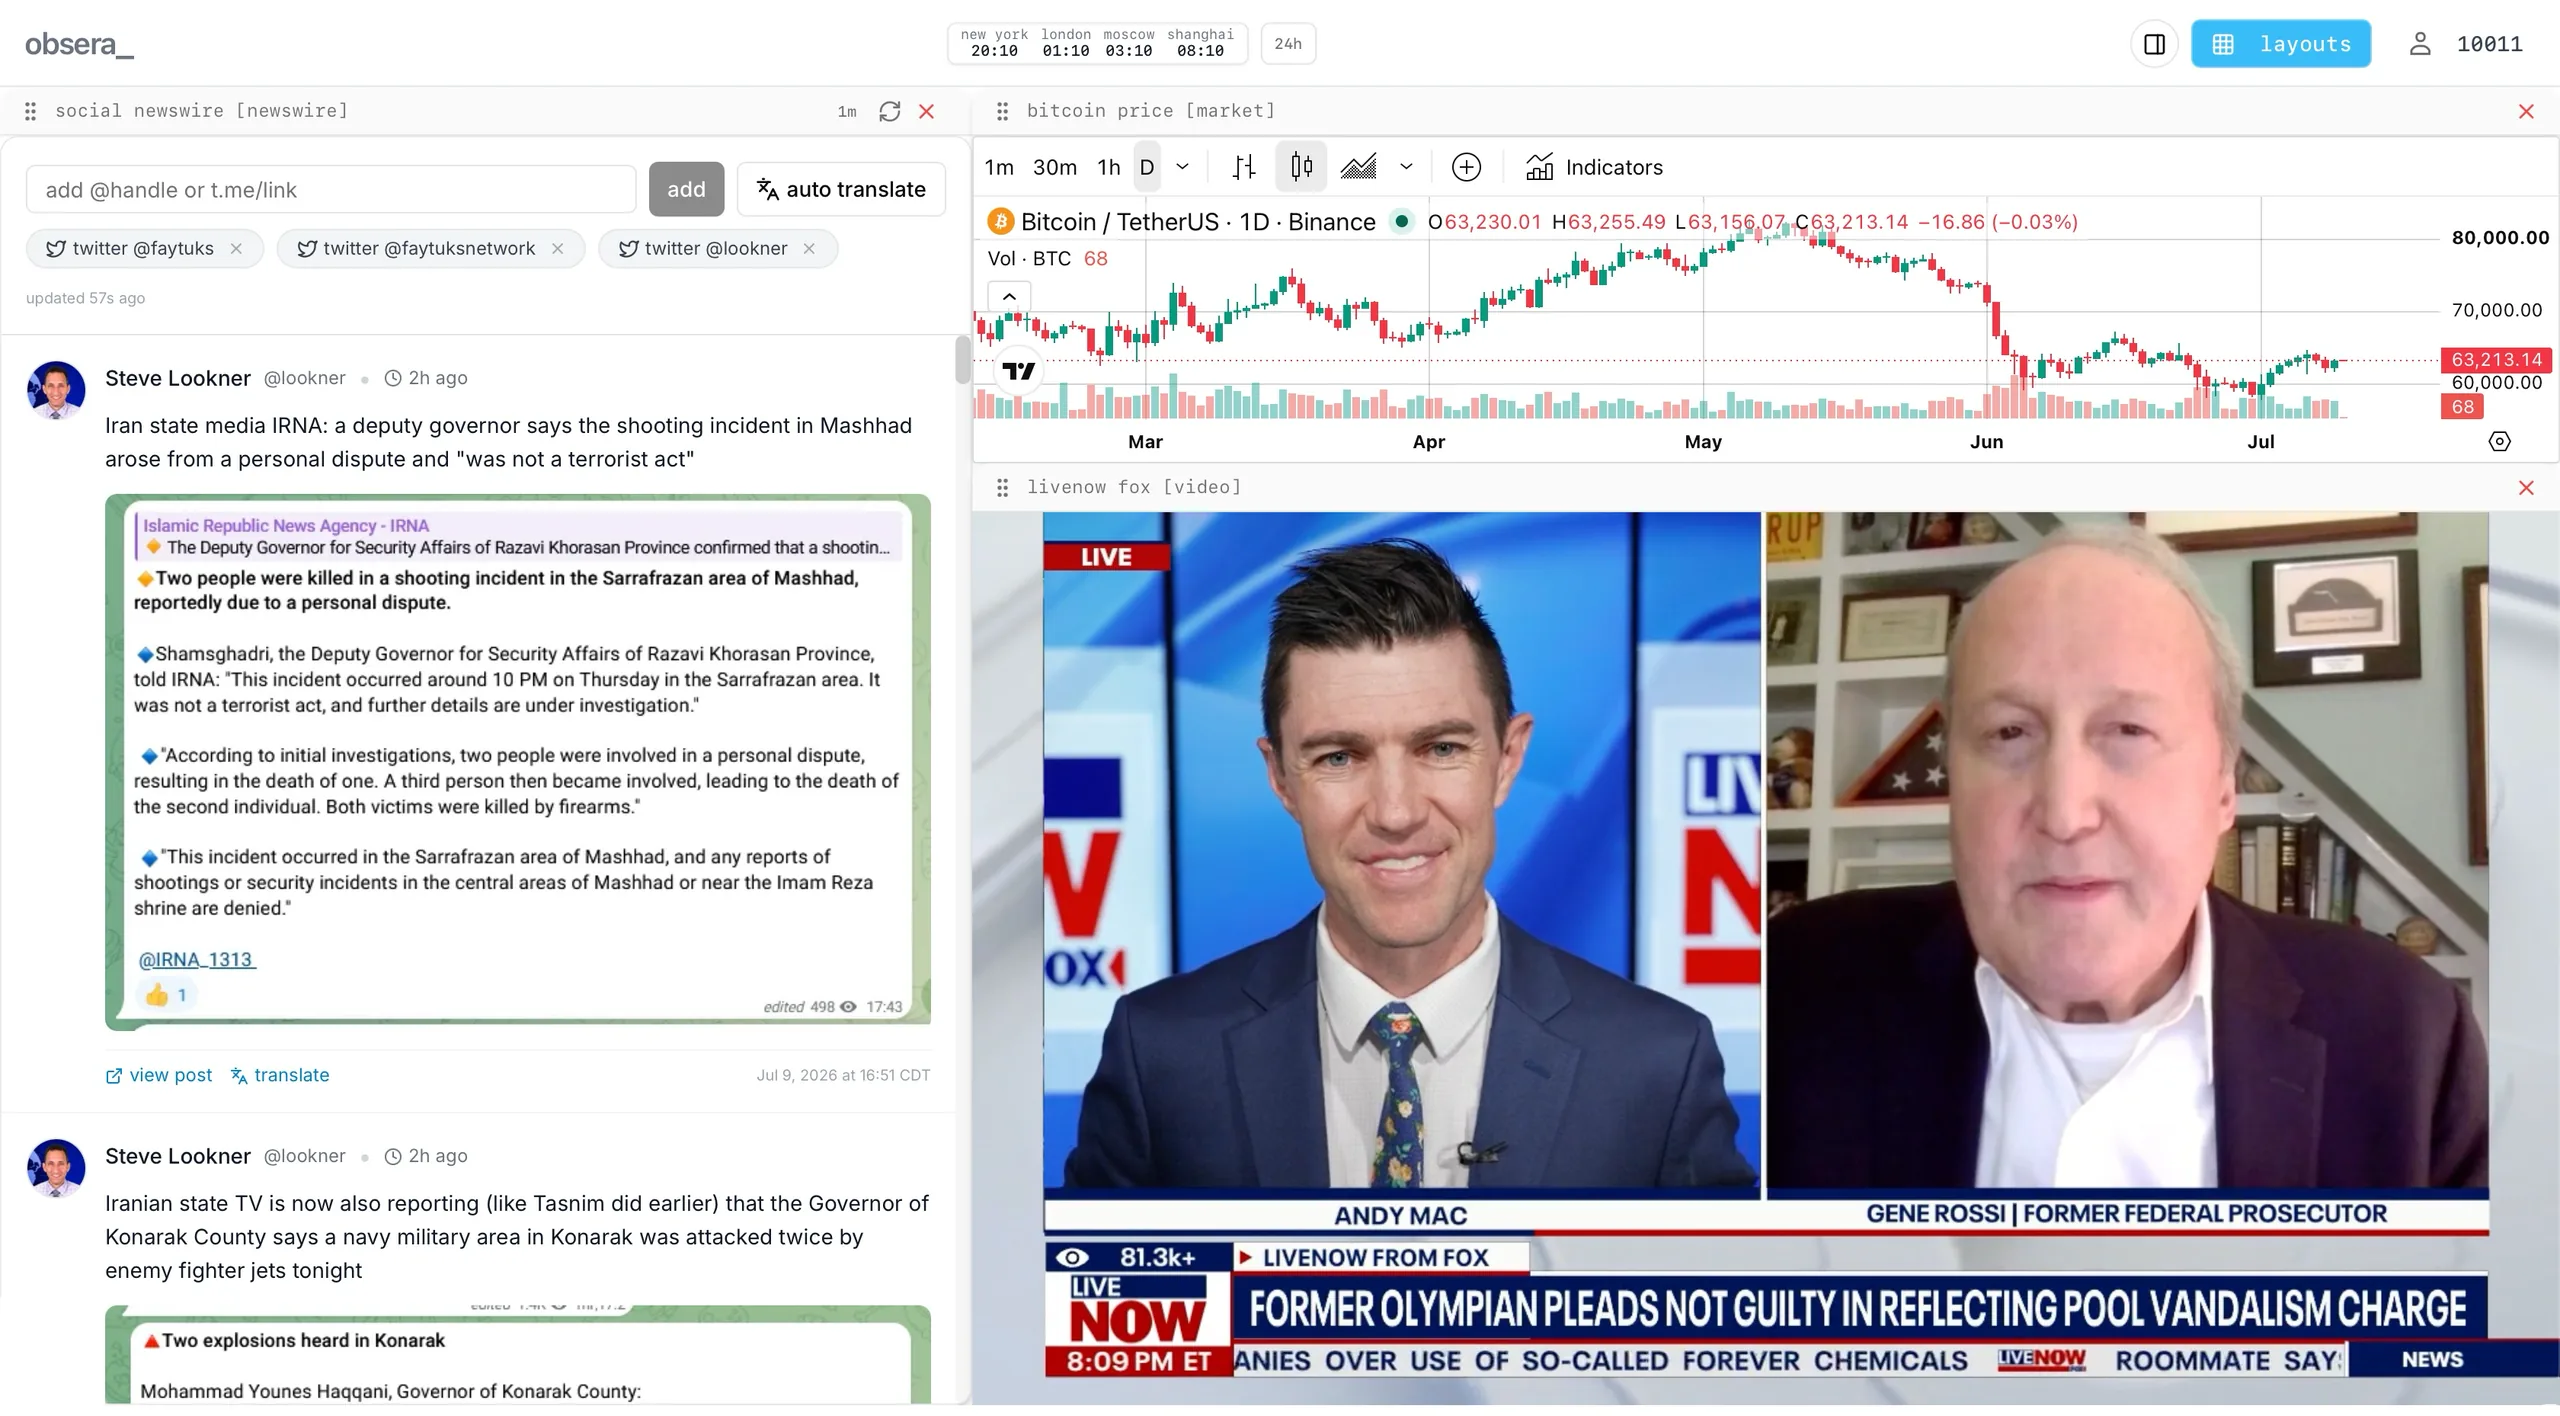Viewport: 2560px width, 1416px height.
Task: Select the candles chart style
Action: coord(1301,167)
